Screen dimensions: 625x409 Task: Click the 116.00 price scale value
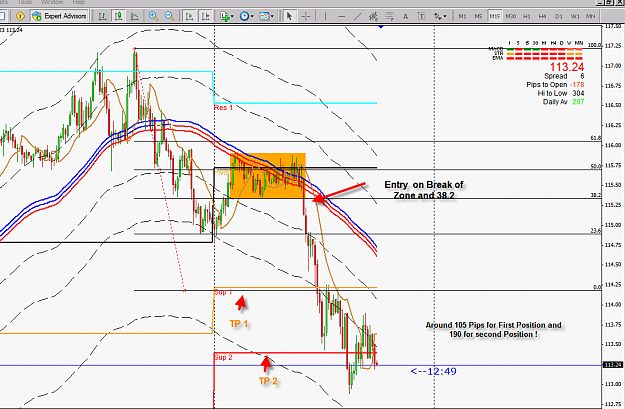(x=613, y=145)
